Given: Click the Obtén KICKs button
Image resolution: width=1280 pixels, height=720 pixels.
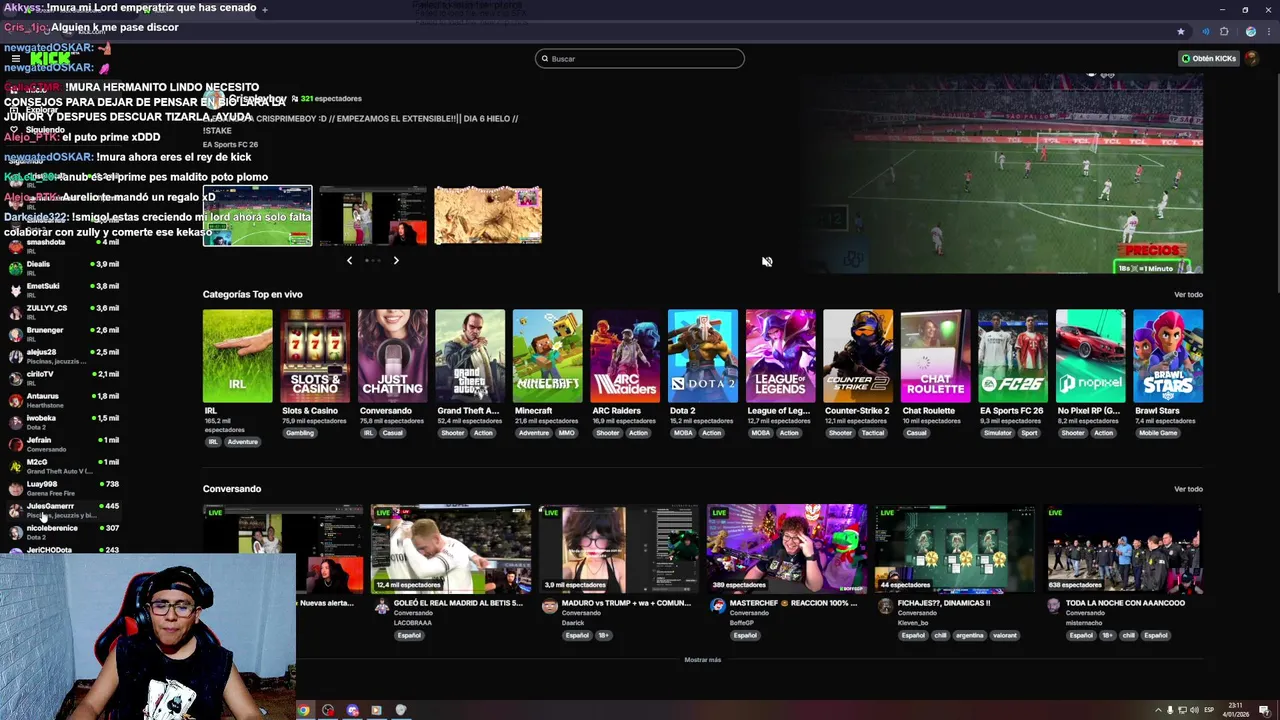Looking at the screenshot, I should click(x=1209, y=58).
